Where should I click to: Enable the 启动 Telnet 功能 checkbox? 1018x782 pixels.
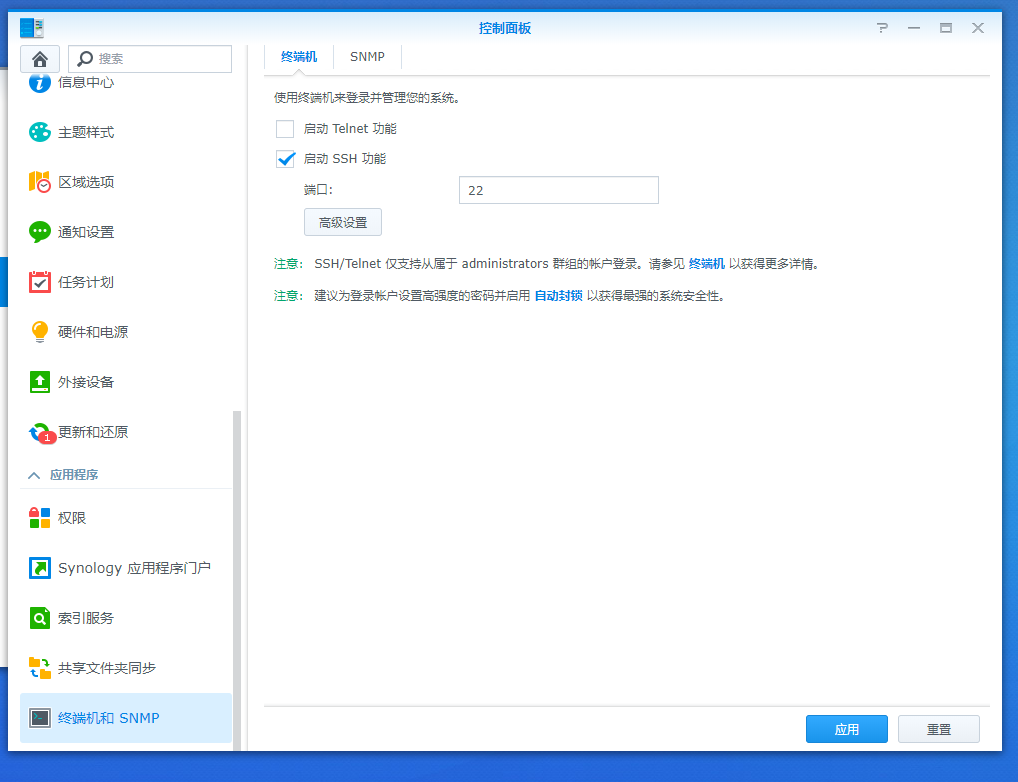click(284, 128)
